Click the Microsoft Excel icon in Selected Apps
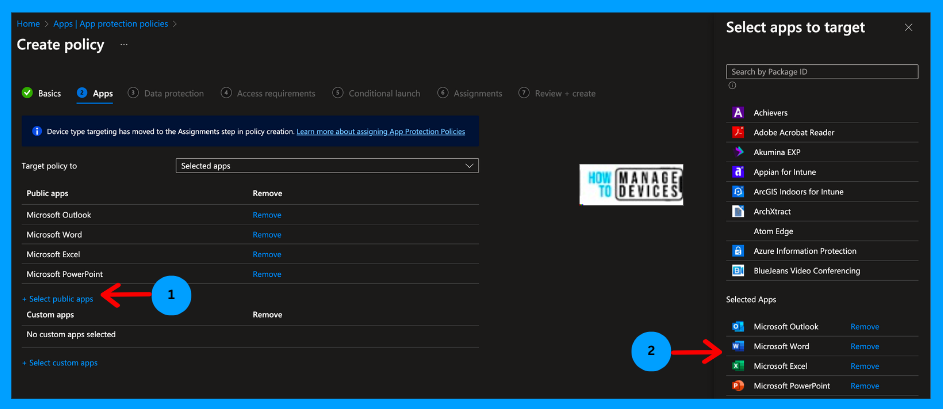This screenshot has width=943, height=409. pyautogui.click(x=738, y=366)
